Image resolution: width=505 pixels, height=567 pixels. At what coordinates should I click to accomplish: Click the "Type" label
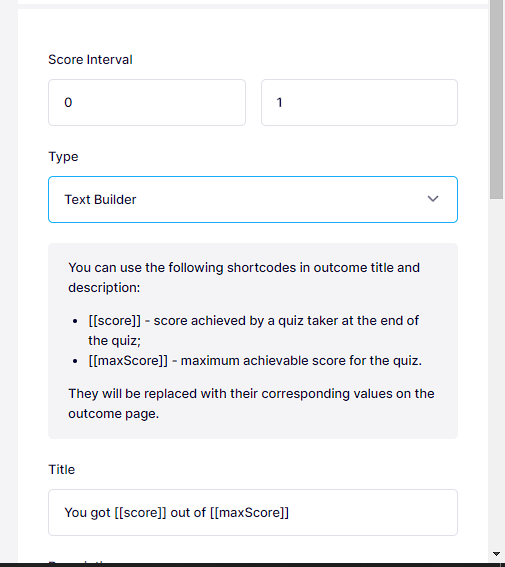[63, 157]
